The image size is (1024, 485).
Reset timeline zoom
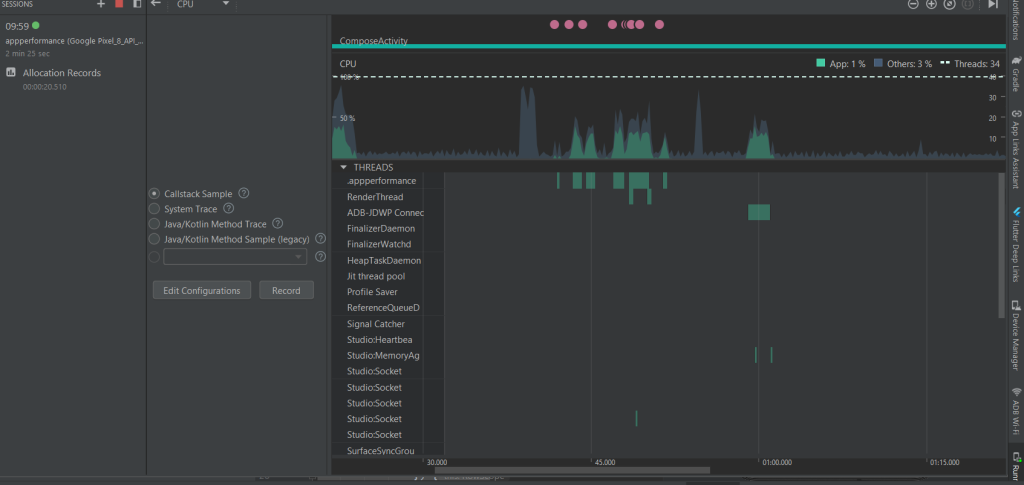(950, 4)
